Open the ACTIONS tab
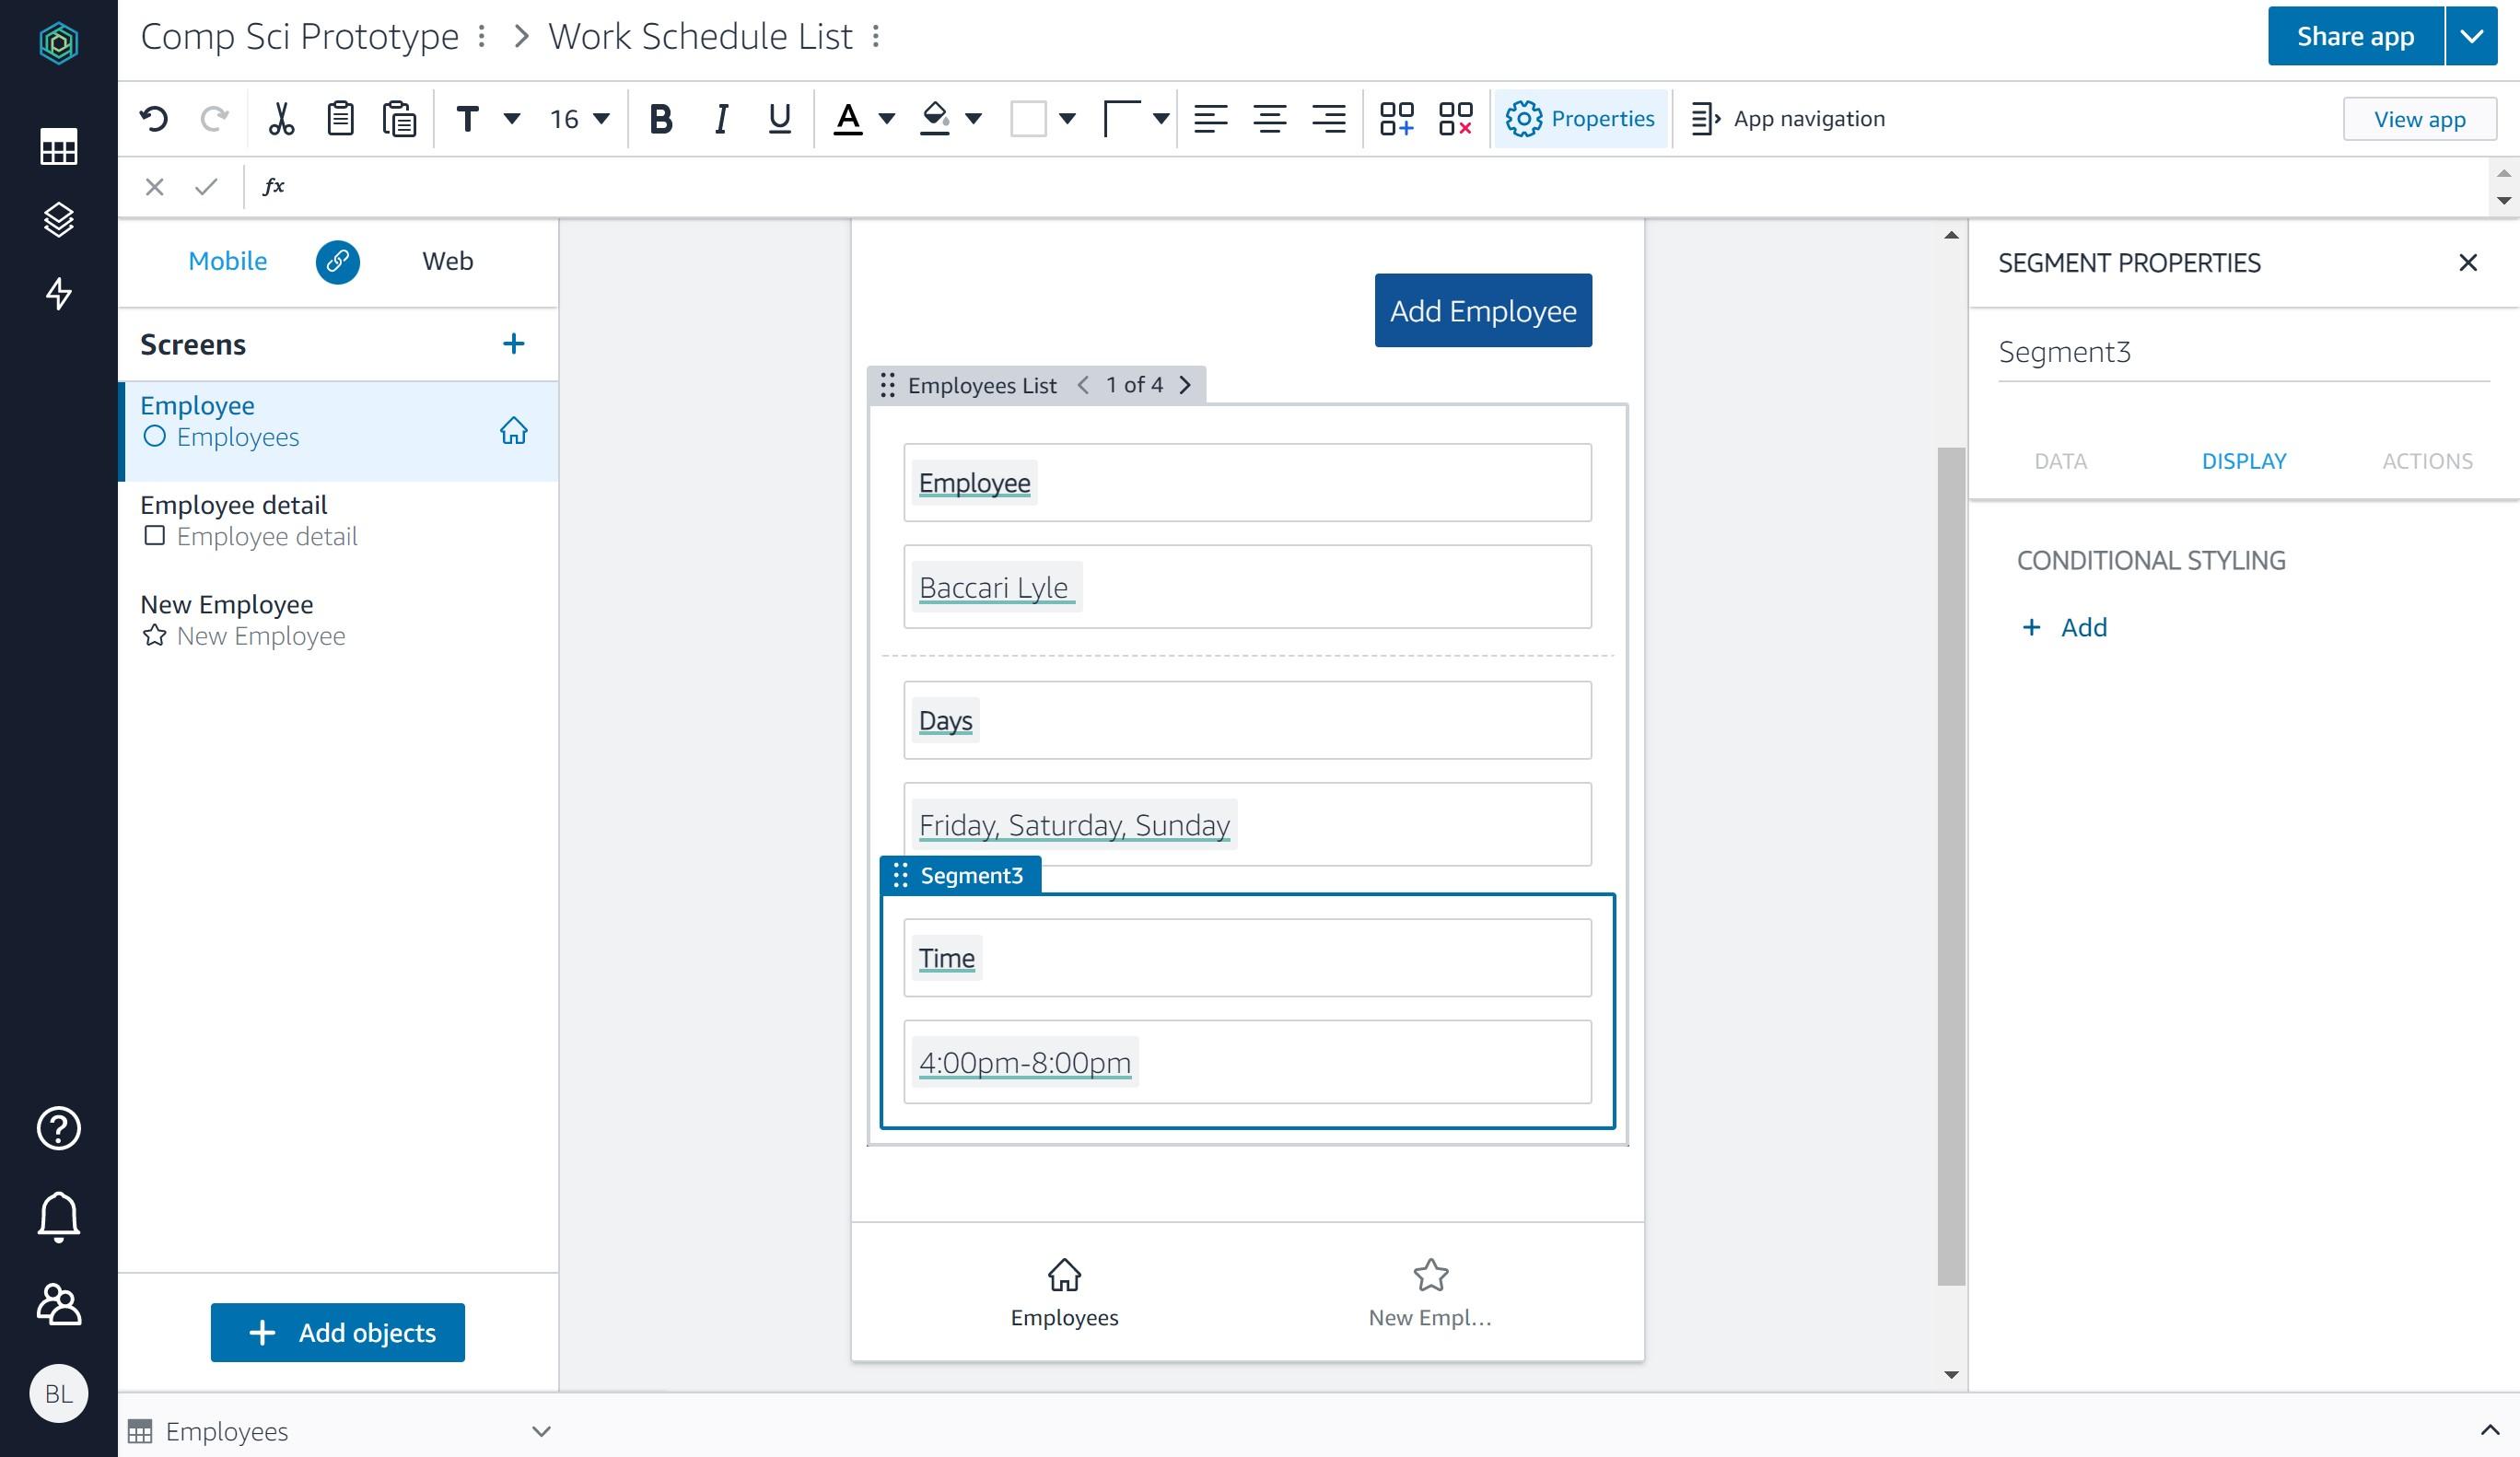This screenshot has width=2520, height=1457. tap(2427, 461)
